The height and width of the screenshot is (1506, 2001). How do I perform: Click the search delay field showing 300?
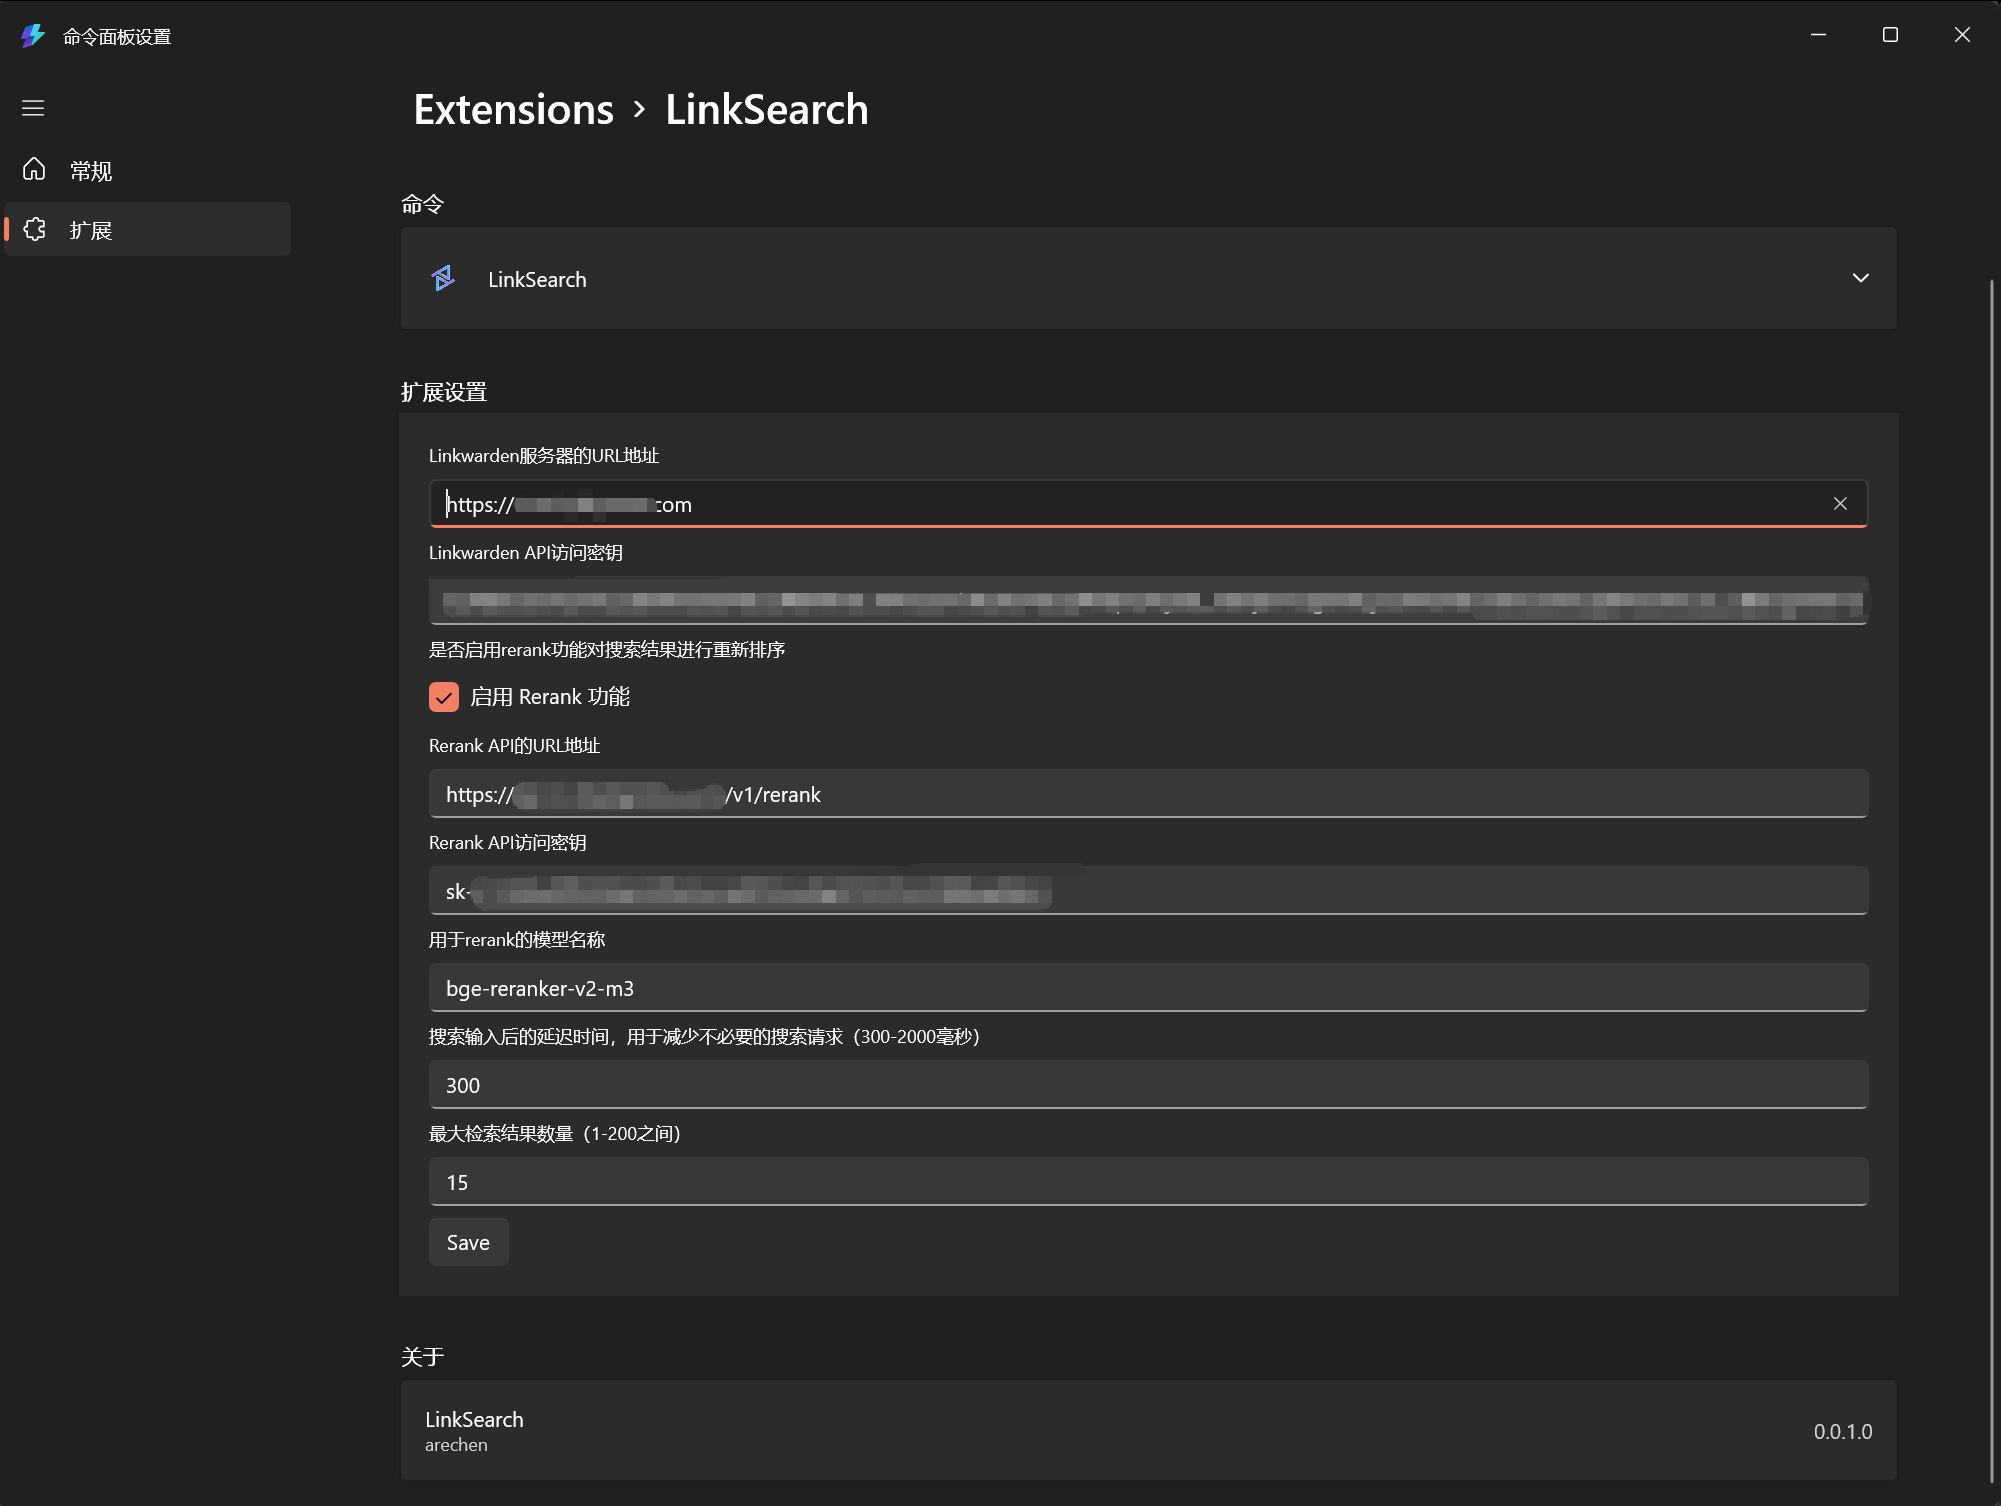click(x=1147, y=1085)
